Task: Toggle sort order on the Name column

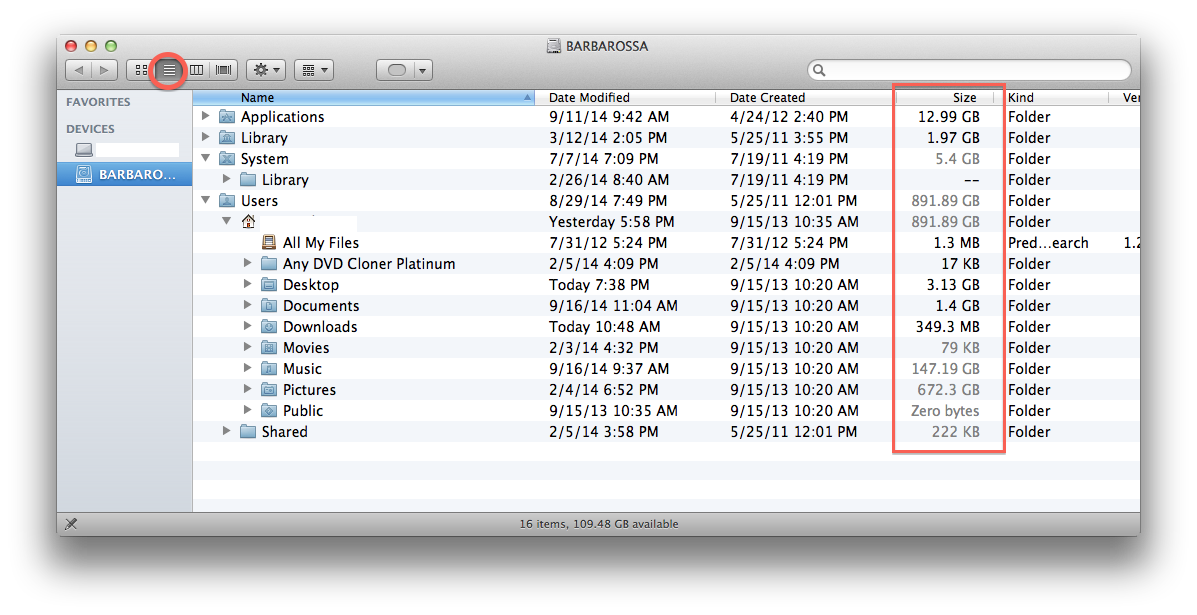Action: 258,97
